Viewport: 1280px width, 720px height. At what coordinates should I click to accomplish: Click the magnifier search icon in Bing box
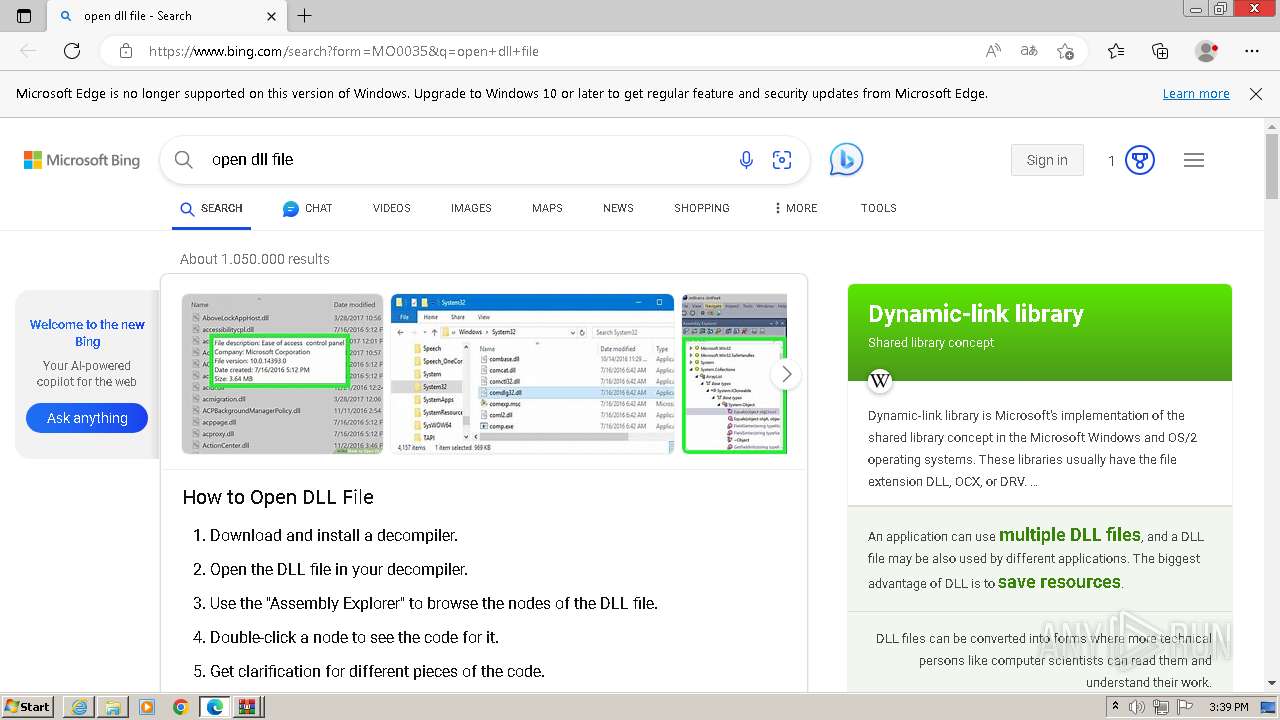[x=184, y=160]
